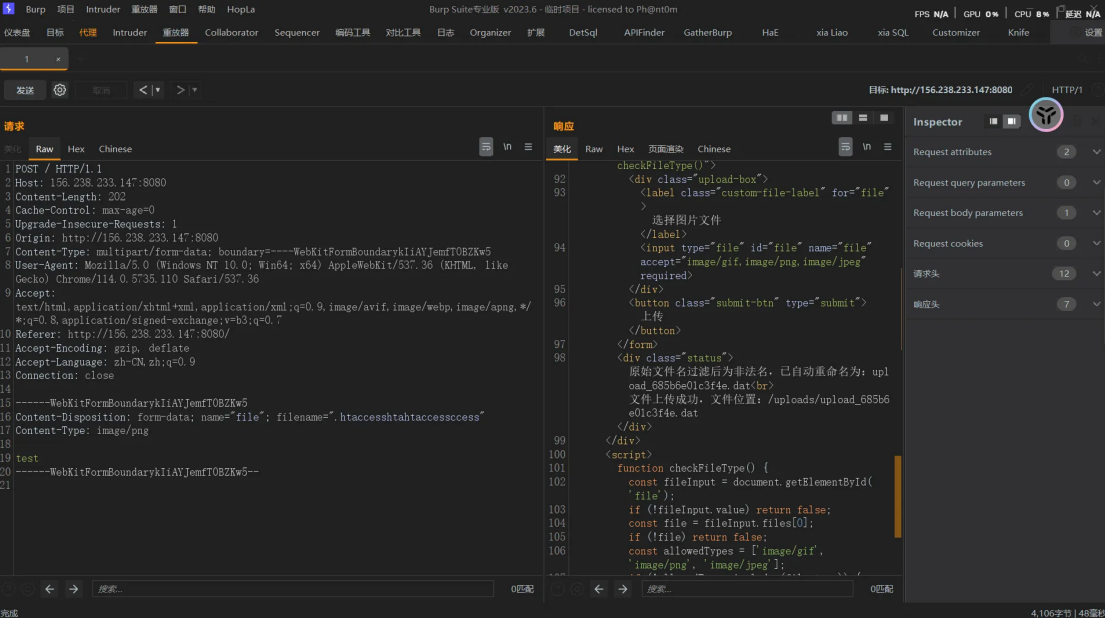Switch to side-by-side request/response layout
The width and height of the screenshot is (1105, 618).
pyautogui.click(x=842, y=118)
